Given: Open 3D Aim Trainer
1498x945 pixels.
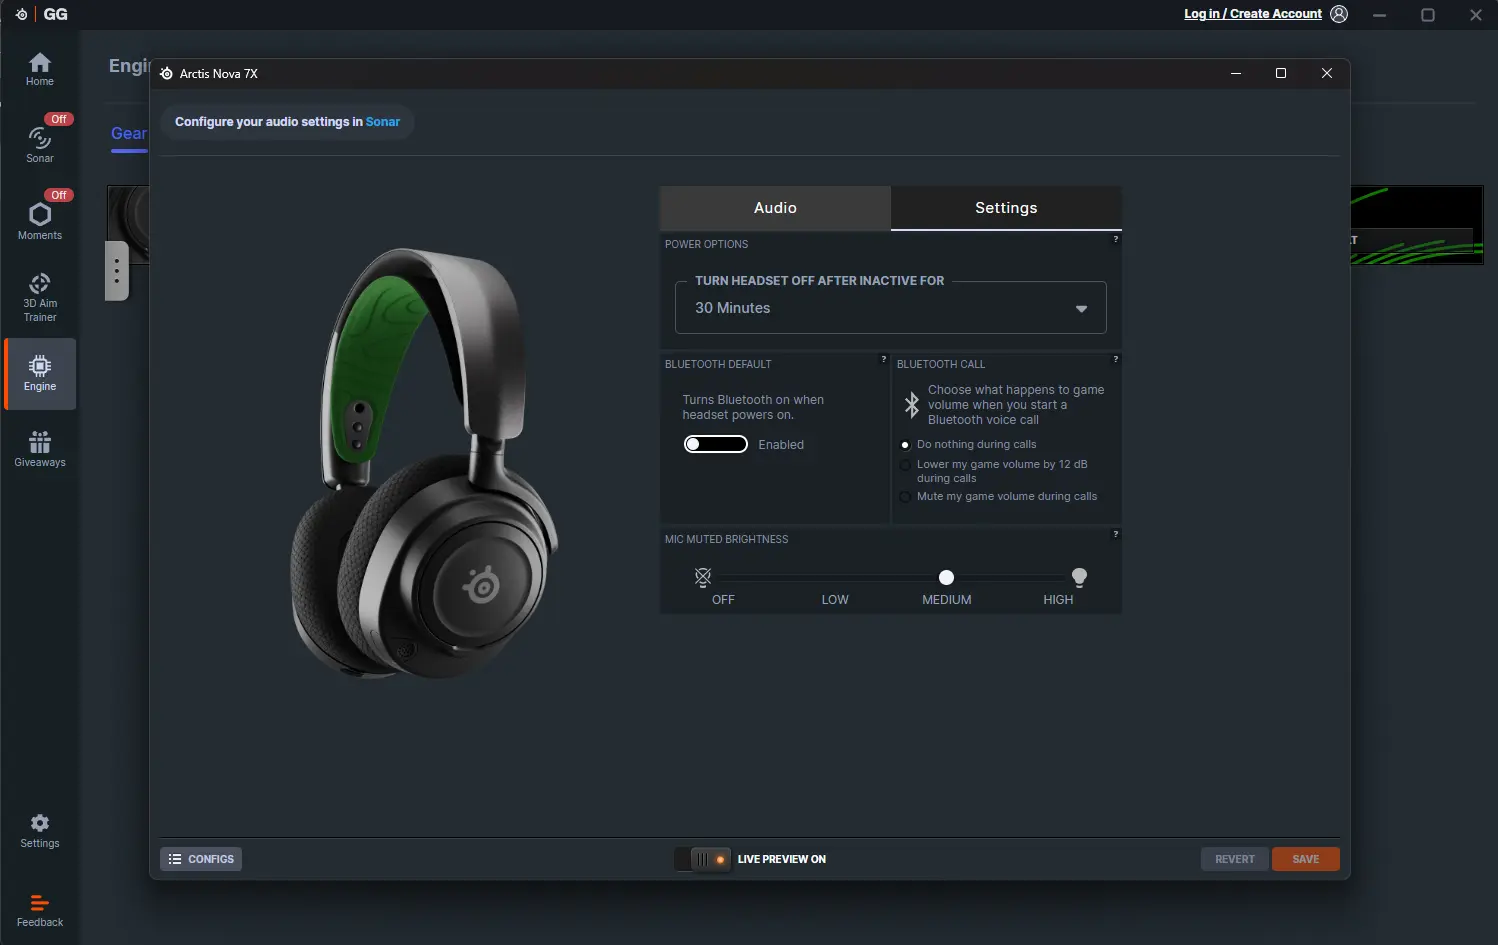Looking at the screenshot, I should (x=40, y=297).
